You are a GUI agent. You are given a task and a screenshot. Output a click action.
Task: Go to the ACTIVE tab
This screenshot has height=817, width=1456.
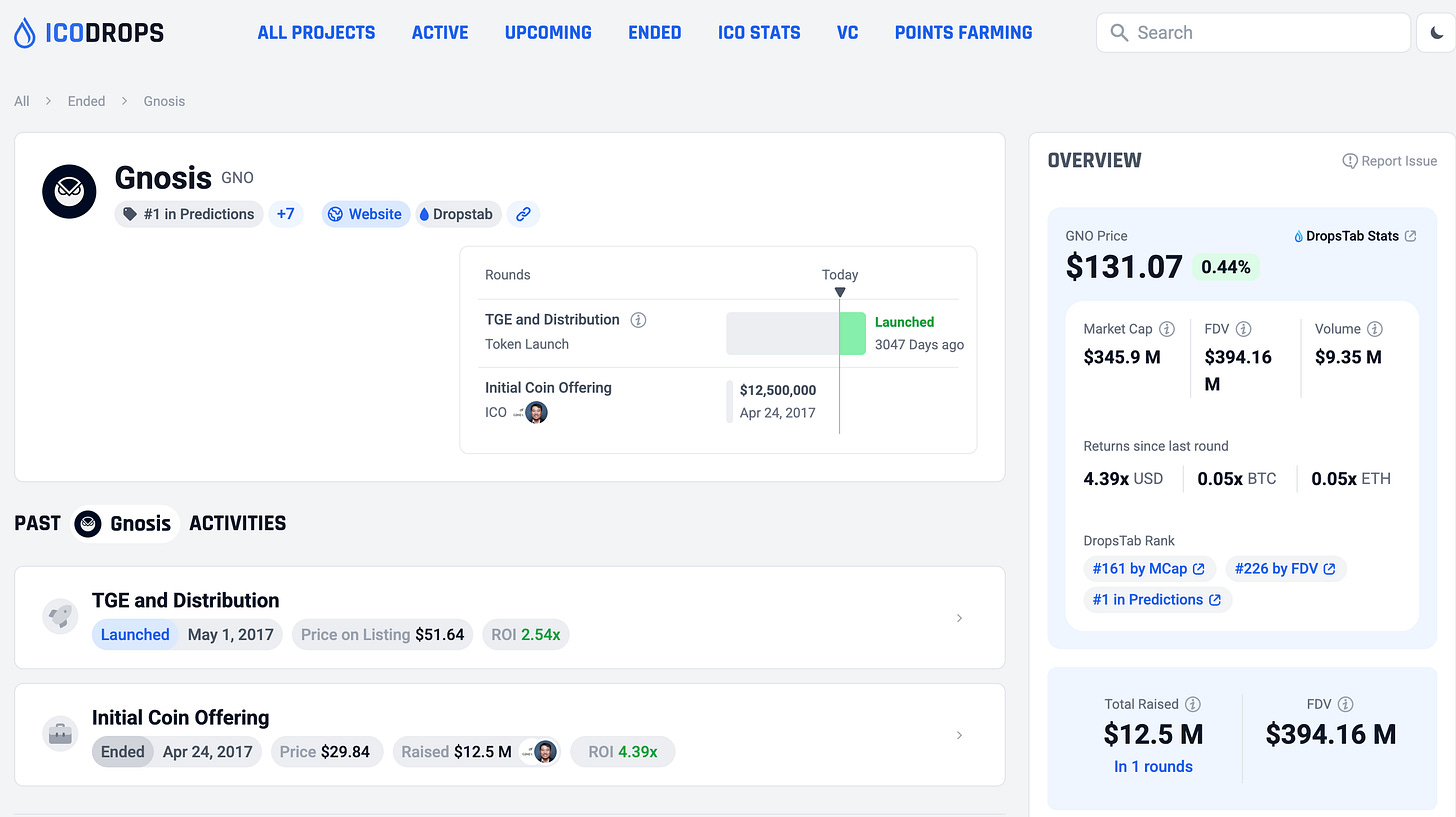pyautogui.click(x=440, y=33)
